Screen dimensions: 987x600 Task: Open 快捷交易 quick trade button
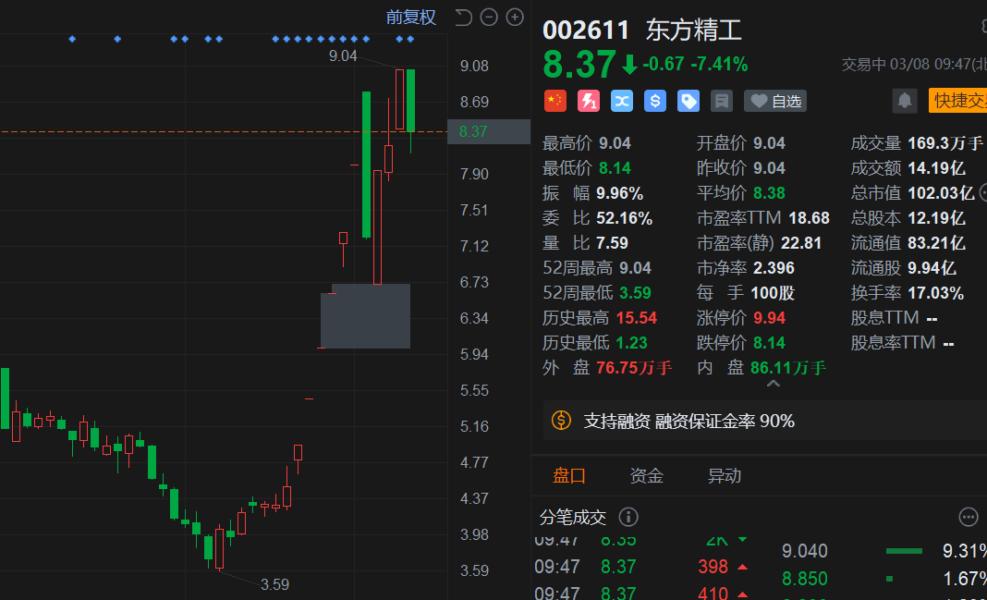click(x=957, y=101)
